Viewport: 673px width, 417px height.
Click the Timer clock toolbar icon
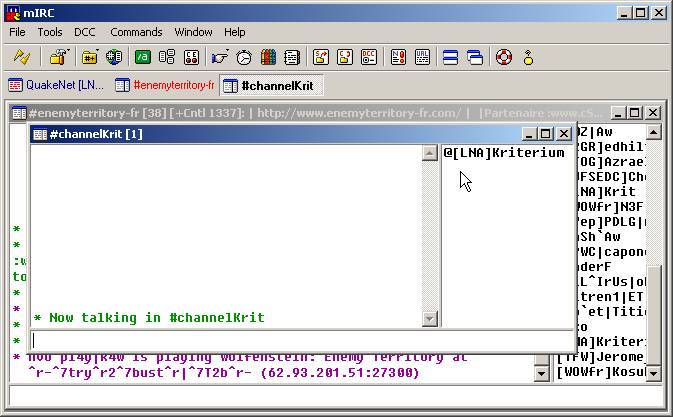[244, 57]
